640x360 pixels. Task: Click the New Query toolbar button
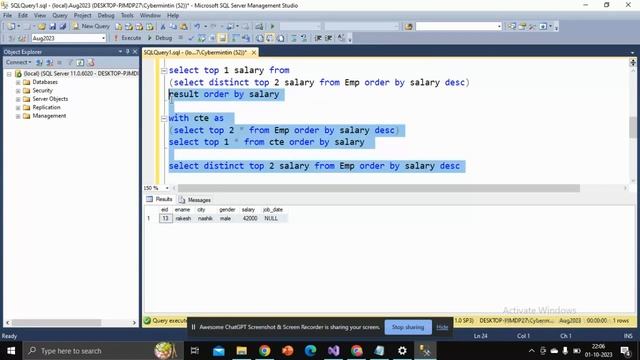(91, 26)
